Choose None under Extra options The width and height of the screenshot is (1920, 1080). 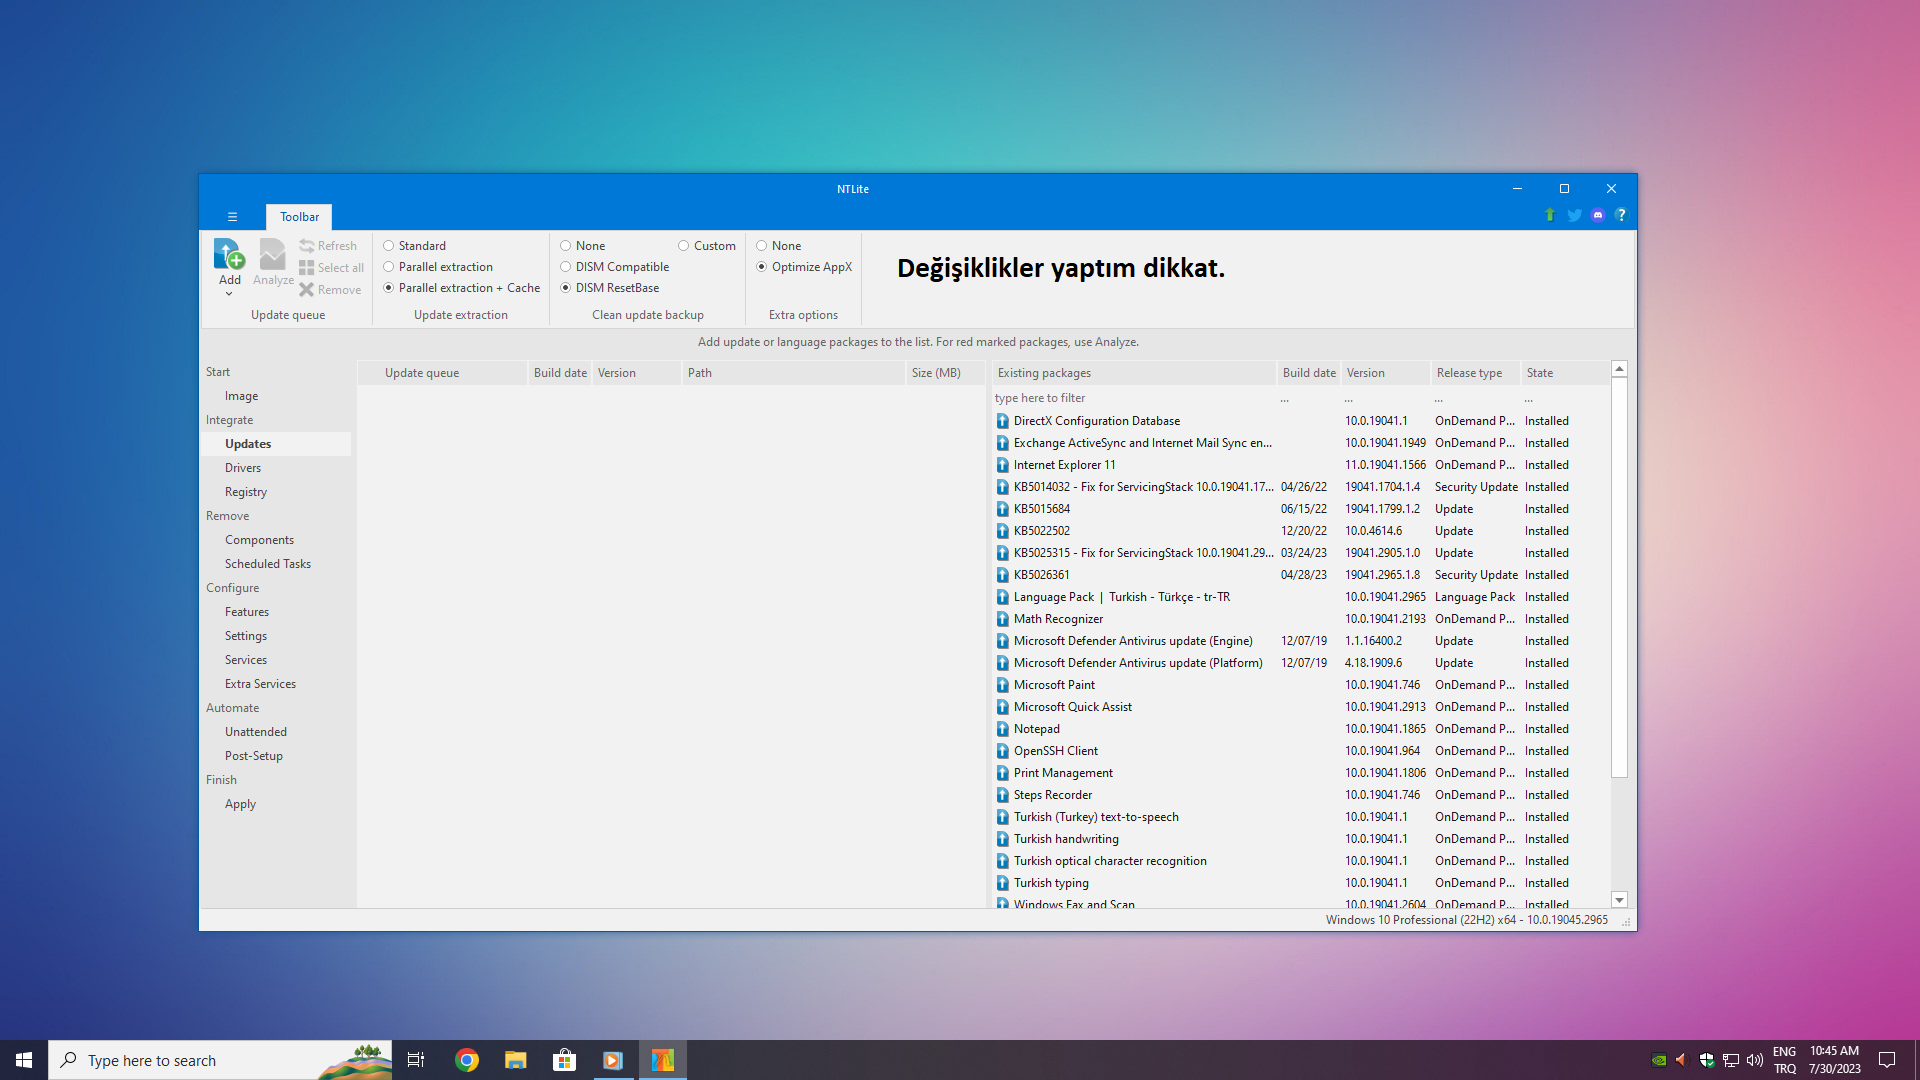tap(762, 246)
